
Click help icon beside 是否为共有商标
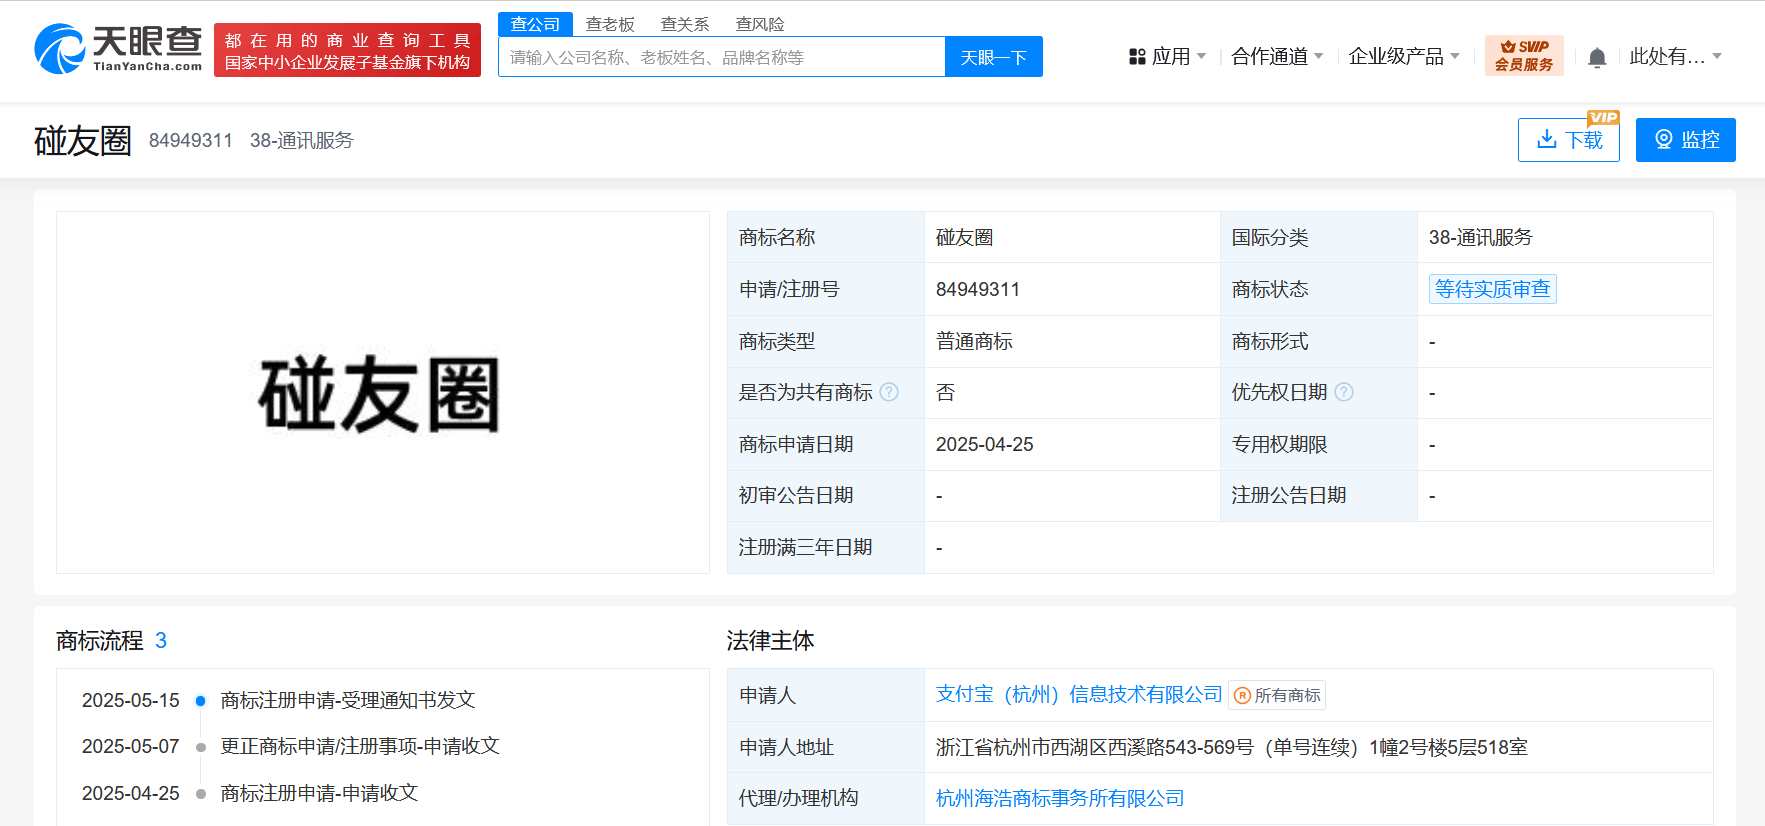889,392
